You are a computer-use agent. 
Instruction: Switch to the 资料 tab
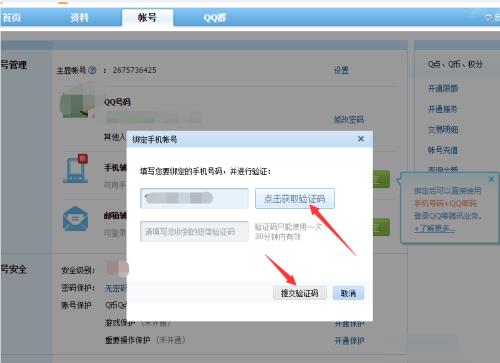(79, 18)
